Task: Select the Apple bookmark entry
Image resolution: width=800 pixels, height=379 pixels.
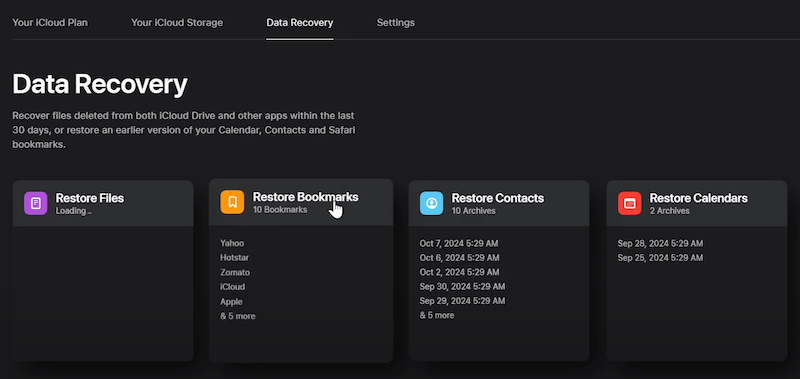Action: (x=232, y=301)
